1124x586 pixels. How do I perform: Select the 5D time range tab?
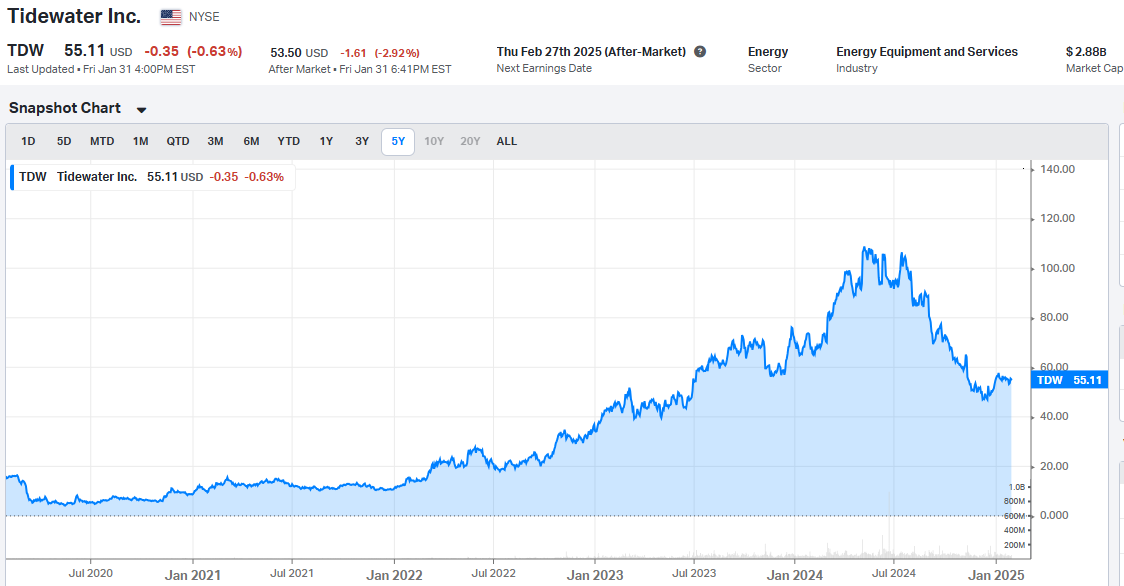click(64, 141)
